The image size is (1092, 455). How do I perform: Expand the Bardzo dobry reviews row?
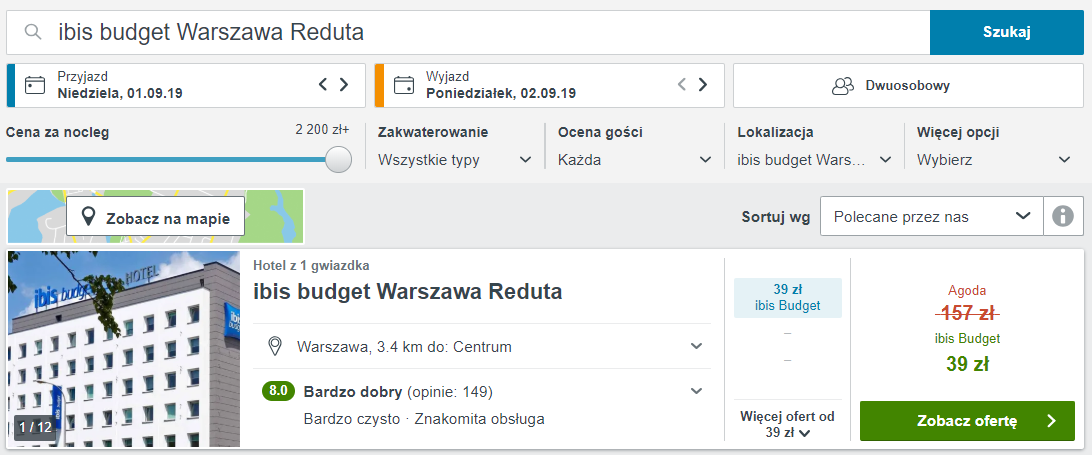[x=482, y=392]
